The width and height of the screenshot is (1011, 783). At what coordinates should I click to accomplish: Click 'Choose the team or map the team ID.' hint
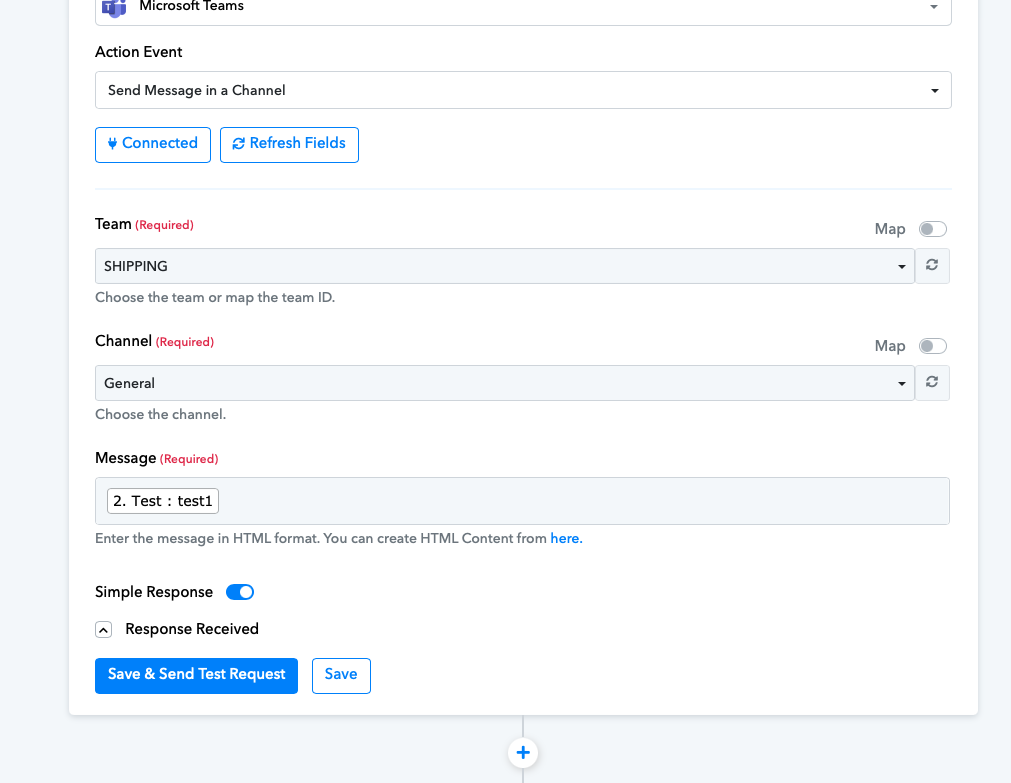215,297
